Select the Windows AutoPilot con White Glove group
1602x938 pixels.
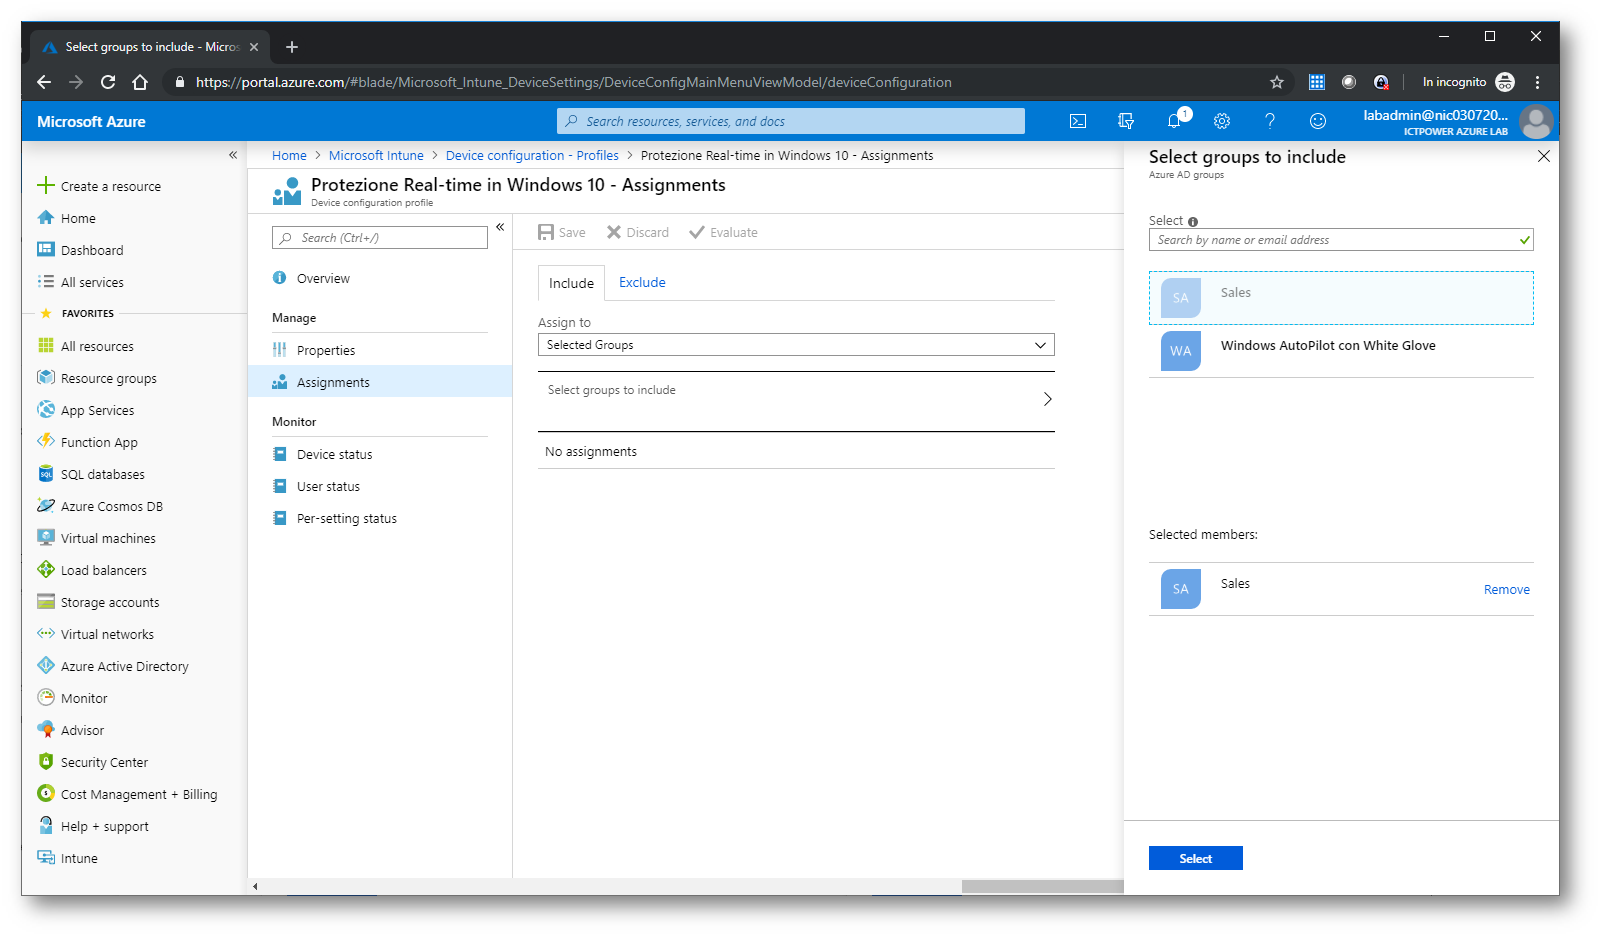pos(1341,351)
